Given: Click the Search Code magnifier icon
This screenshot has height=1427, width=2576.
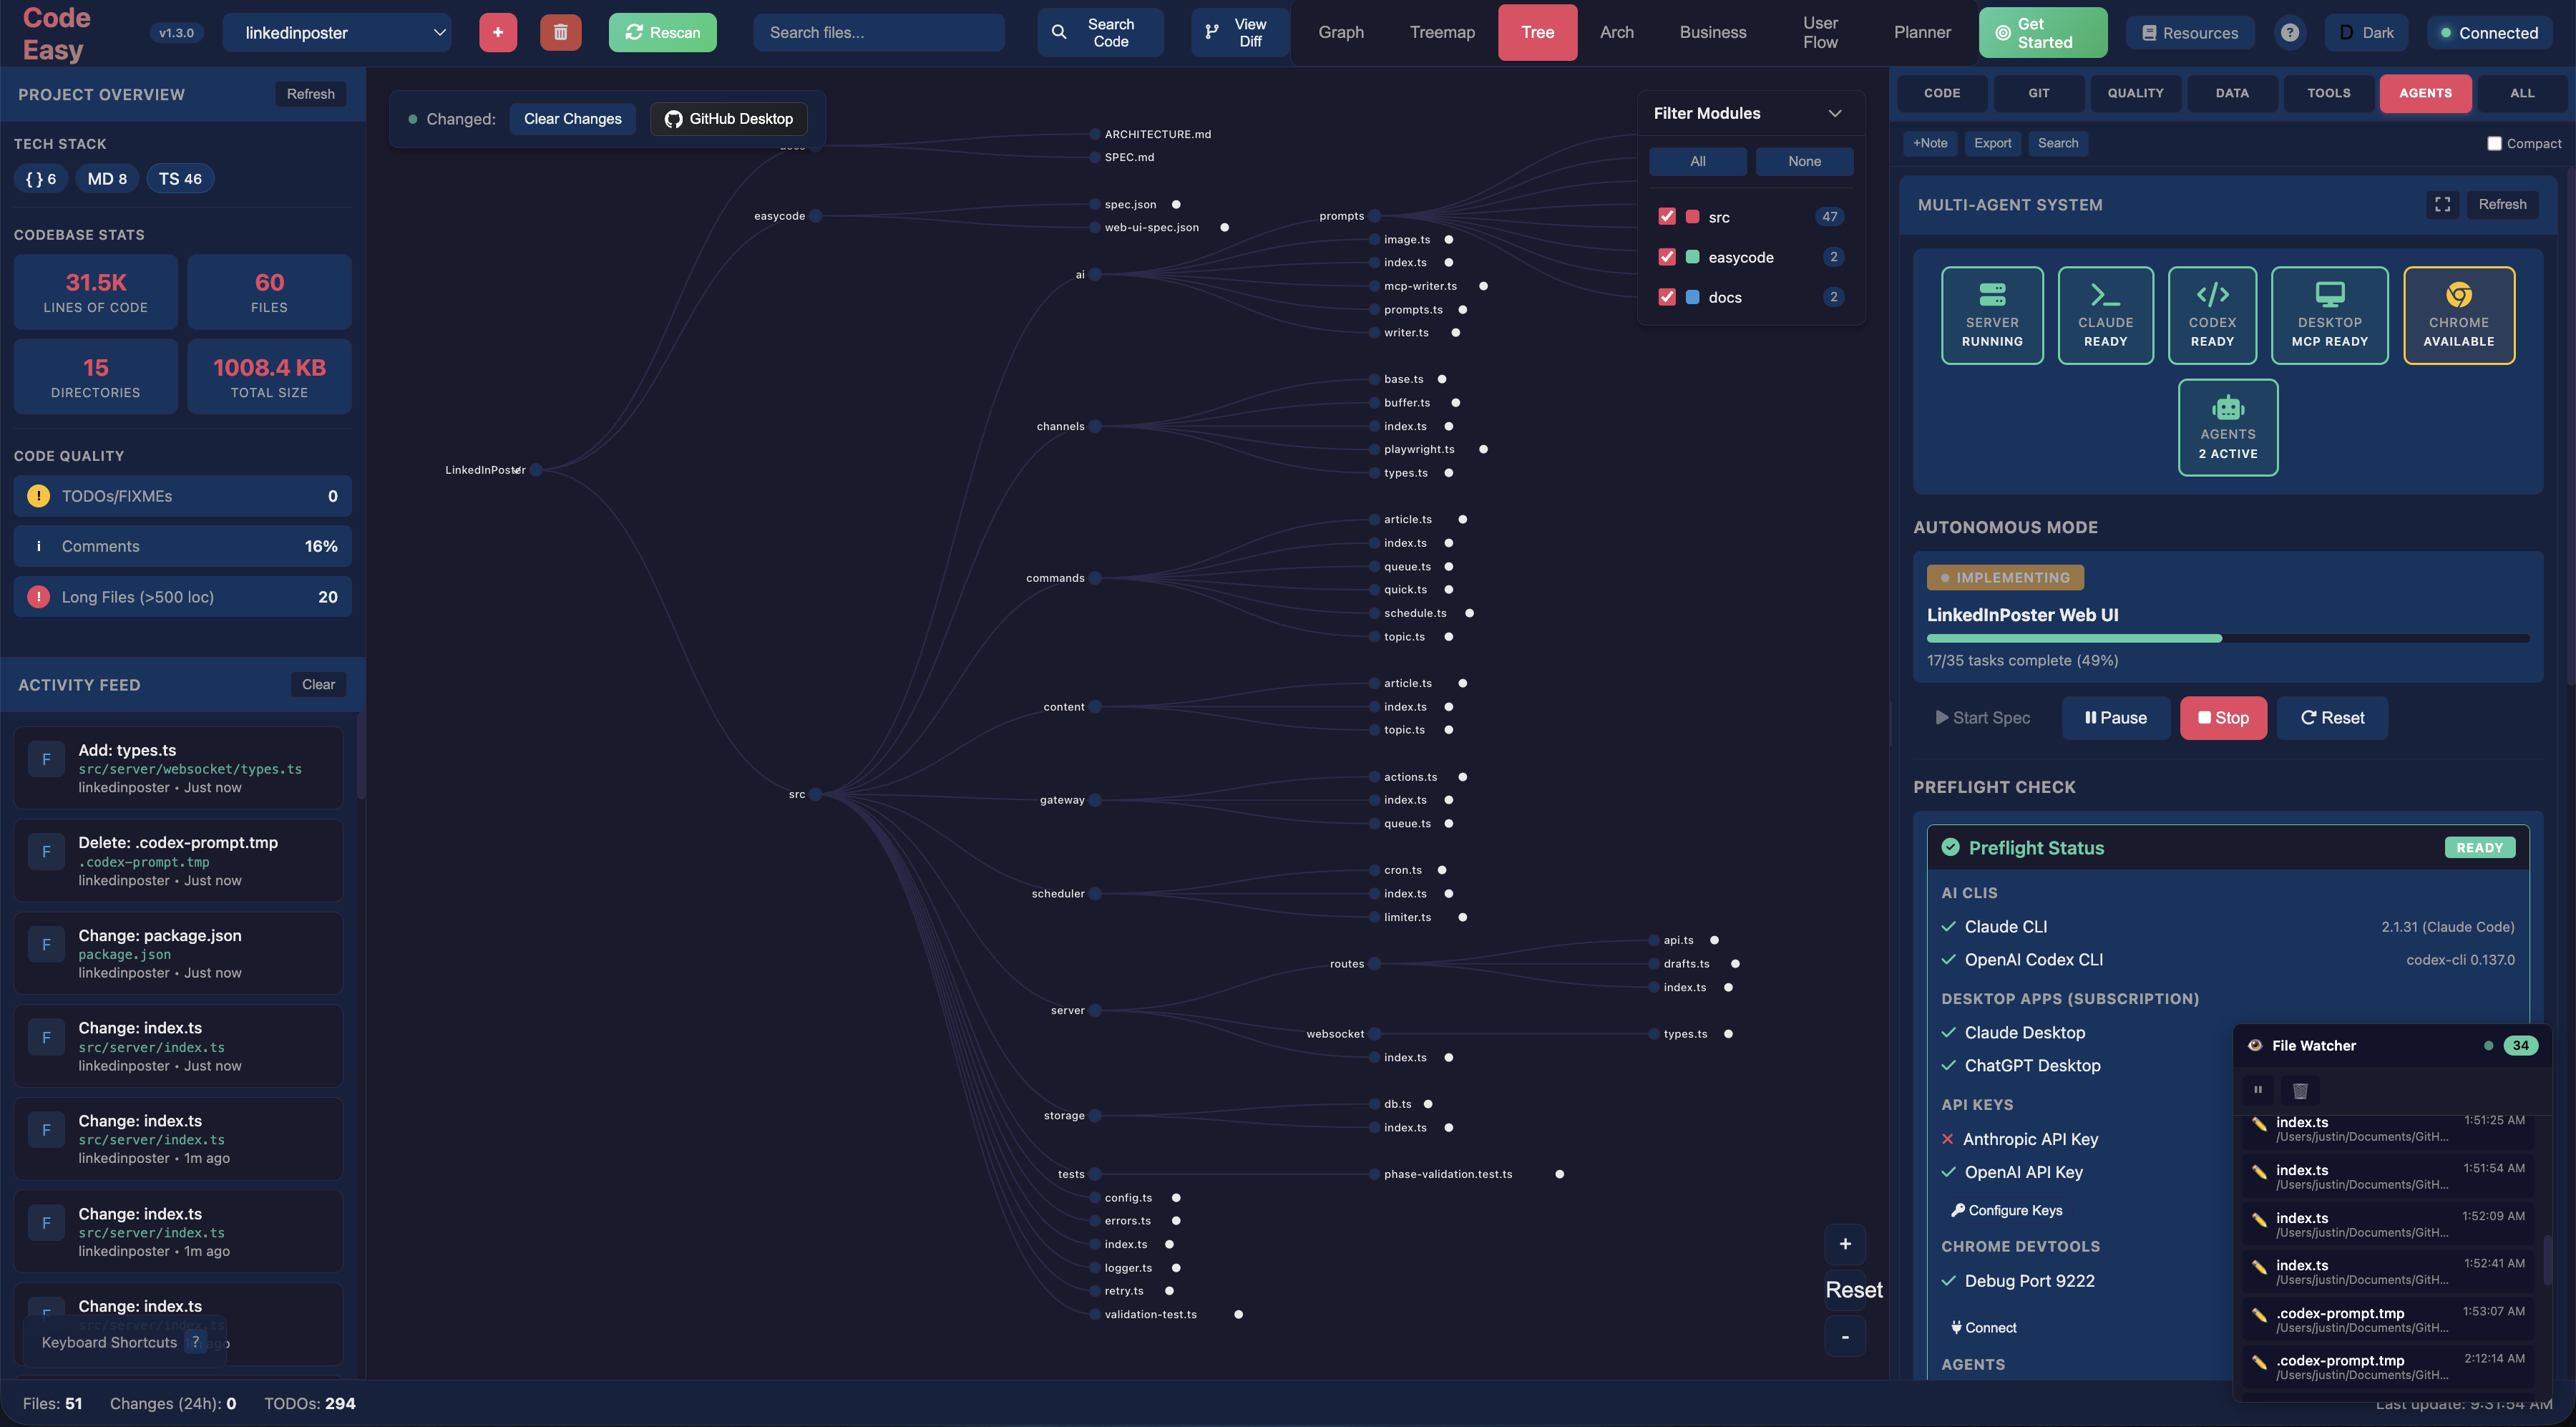Looking at the screenshot, I should coord(1059,32).
